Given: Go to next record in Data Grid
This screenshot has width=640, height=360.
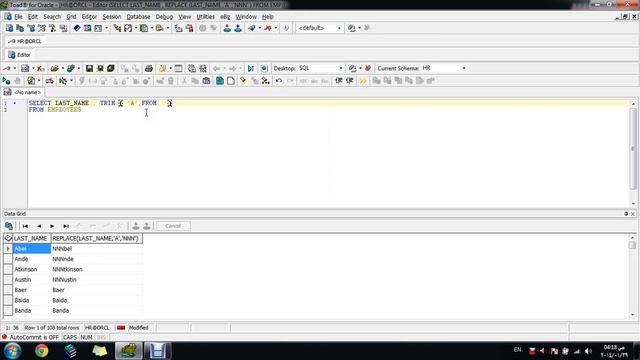Looking at the screenshot, I should [52, 226].
